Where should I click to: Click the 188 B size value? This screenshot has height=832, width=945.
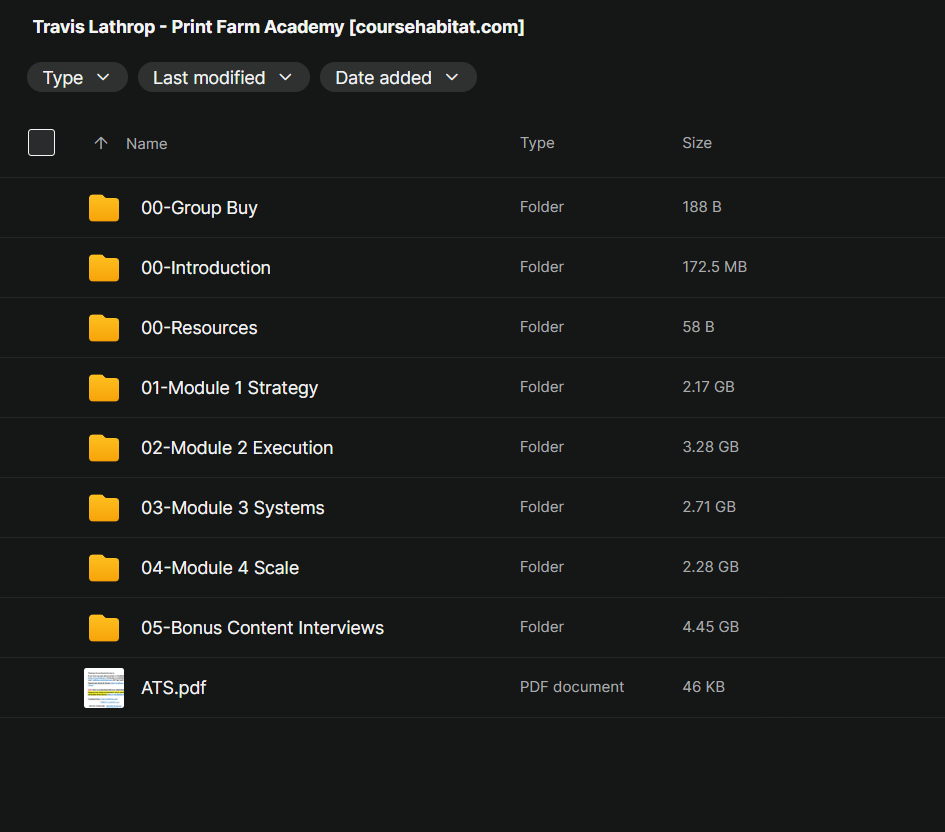click(x=702, y=207)
